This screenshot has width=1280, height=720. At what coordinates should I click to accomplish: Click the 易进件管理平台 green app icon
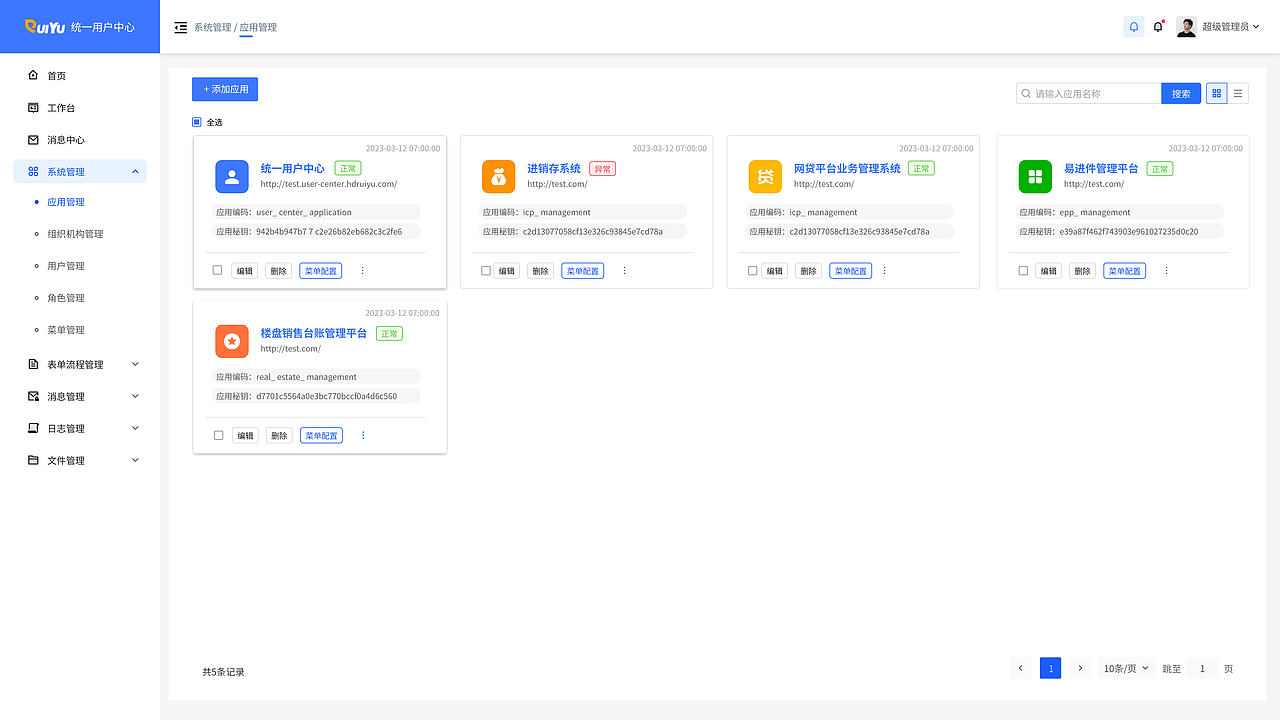[x=1035, y=177]
